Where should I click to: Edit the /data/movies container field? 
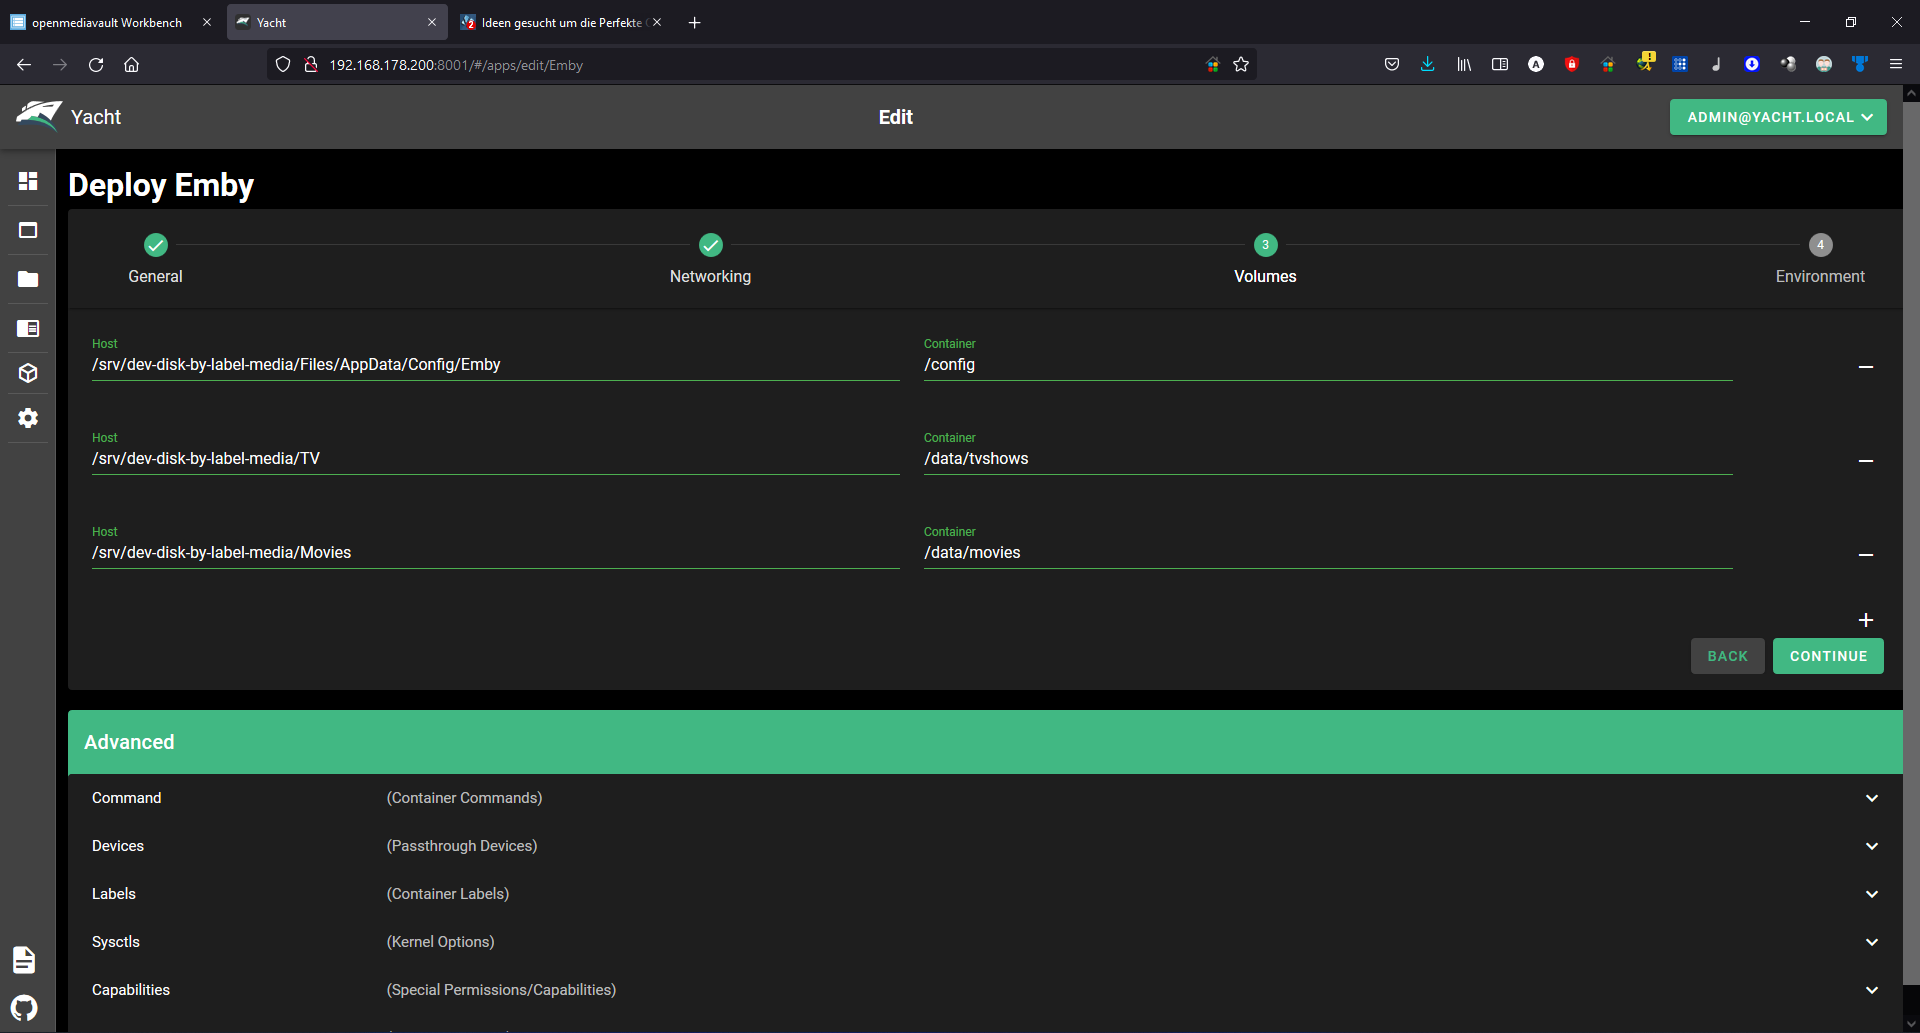click(x=1328, y=552)
